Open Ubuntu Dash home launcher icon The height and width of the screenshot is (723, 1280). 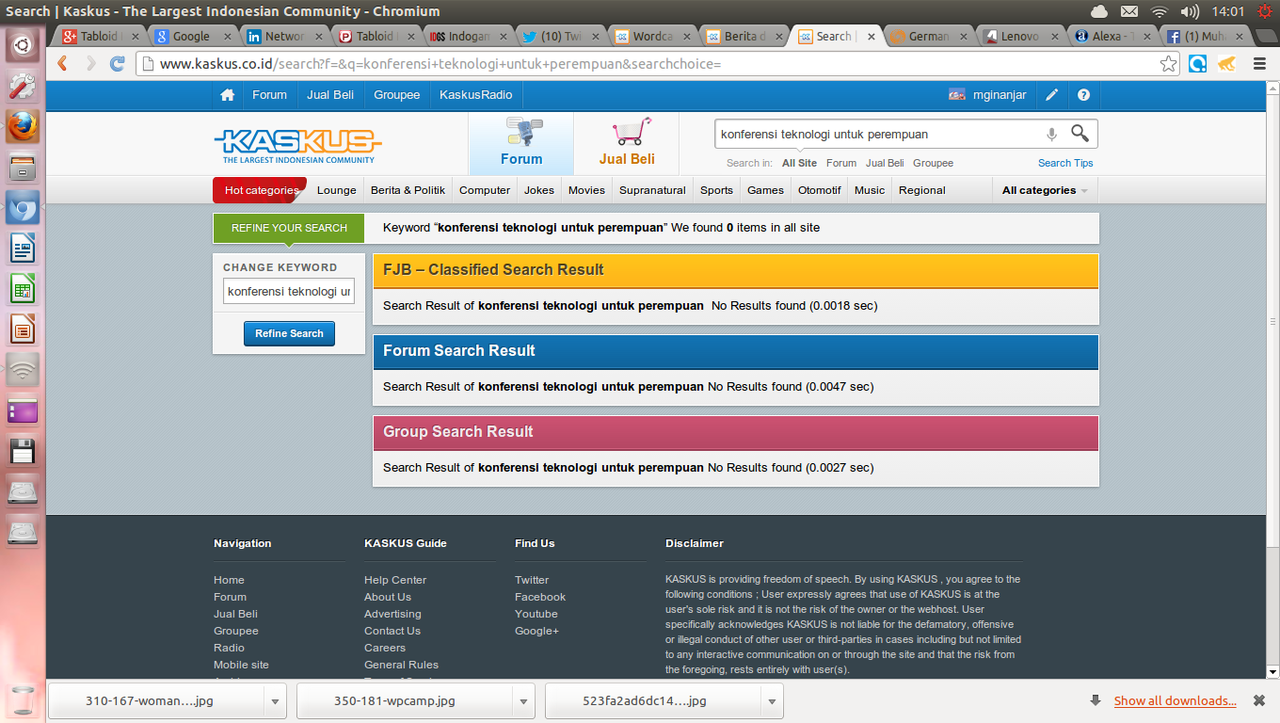pos(23,43)
